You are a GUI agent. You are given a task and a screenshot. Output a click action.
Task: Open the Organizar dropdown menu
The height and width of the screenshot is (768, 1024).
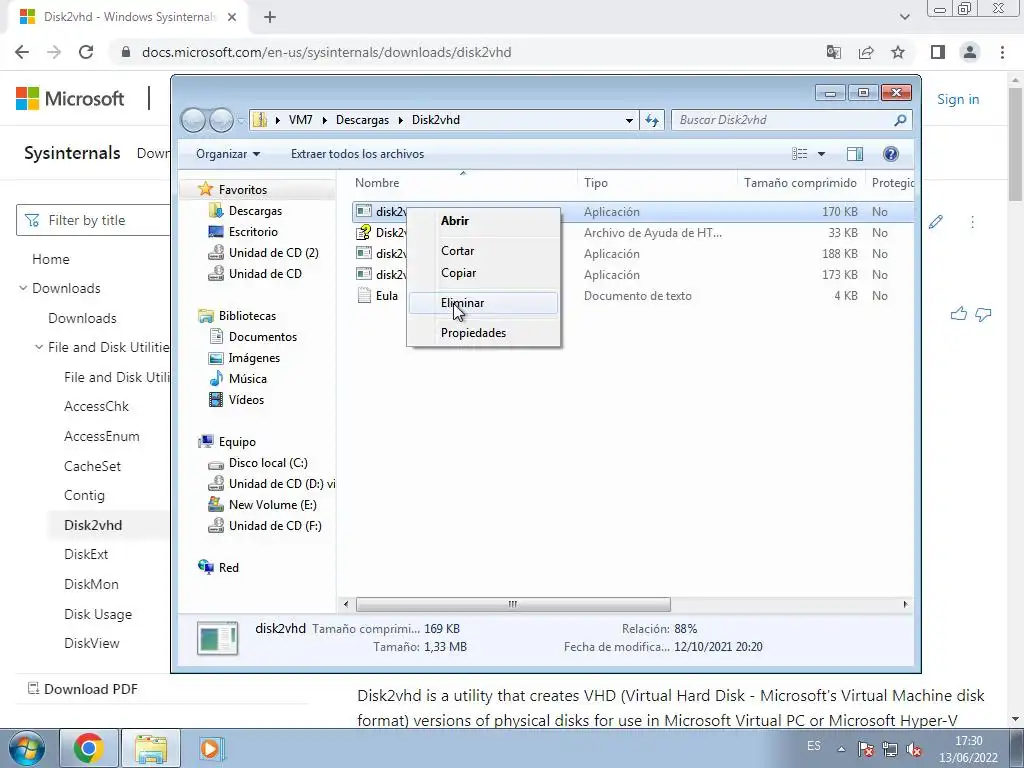(x=228, y=154)
